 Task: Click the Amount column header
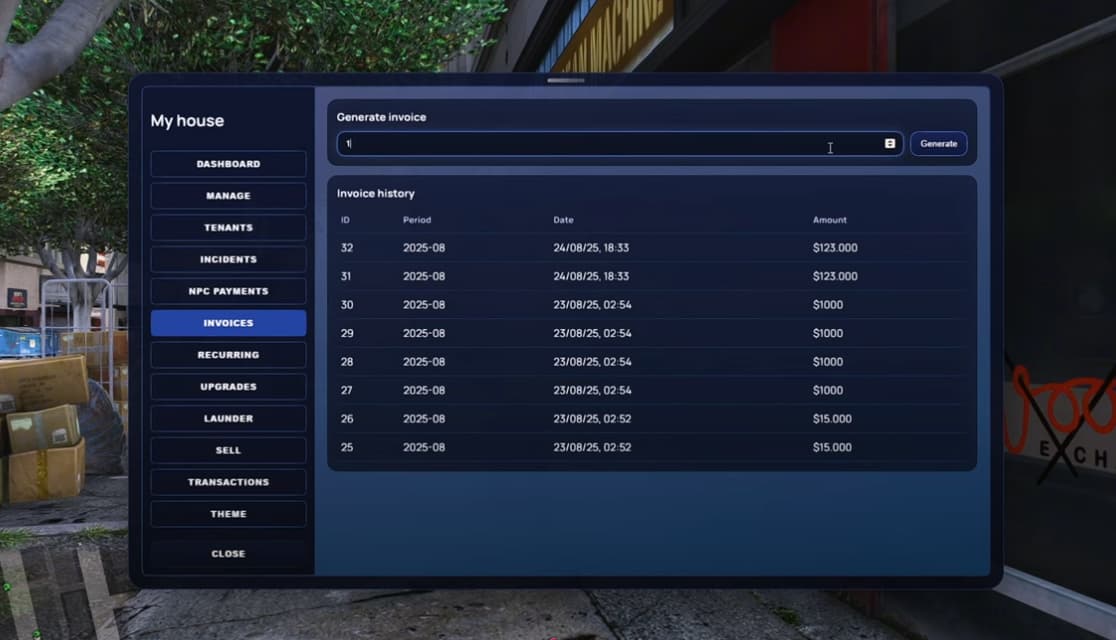click(828, 219)
